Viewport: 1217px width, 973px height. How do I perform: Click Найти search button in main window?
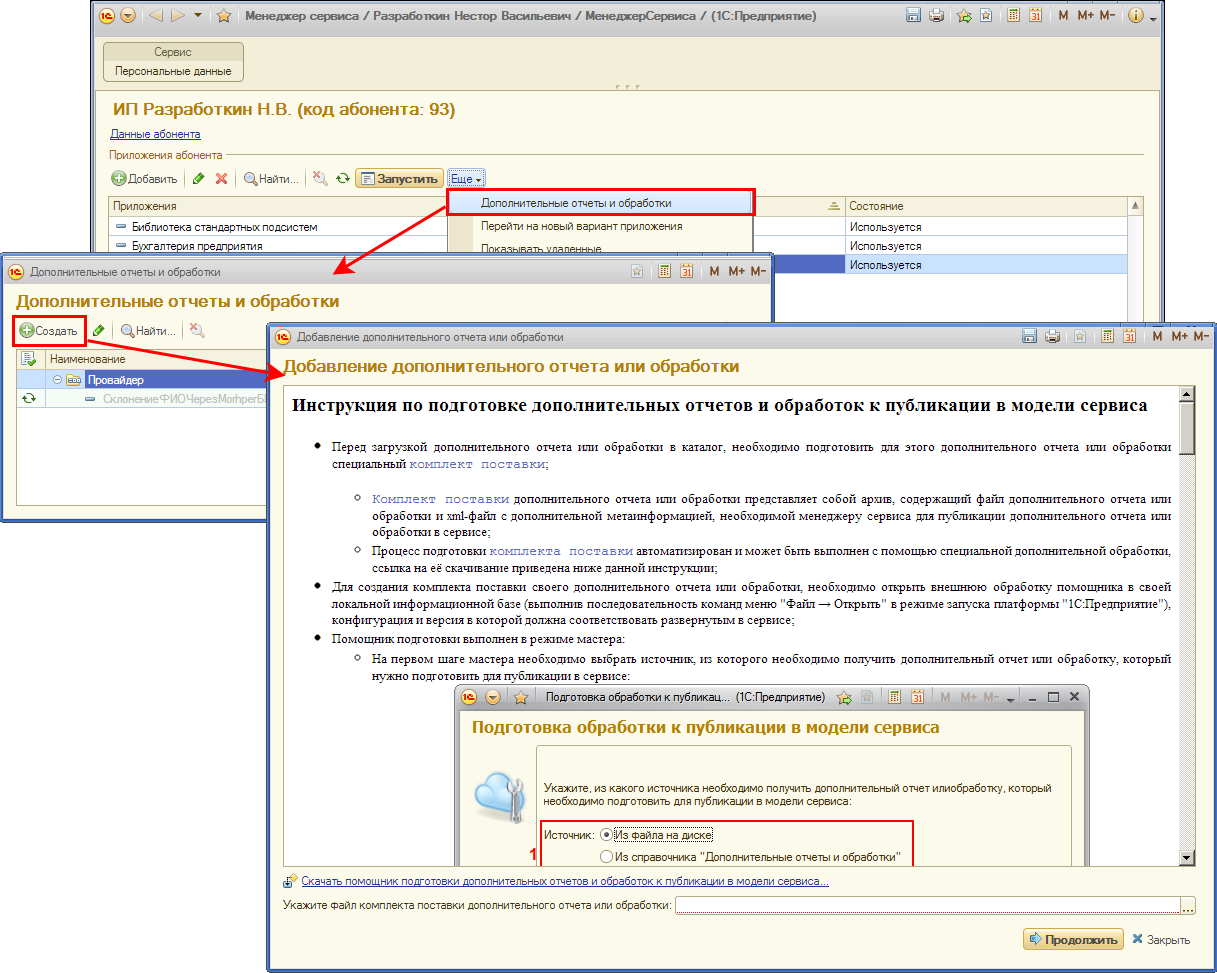click(x=271, y=179)
